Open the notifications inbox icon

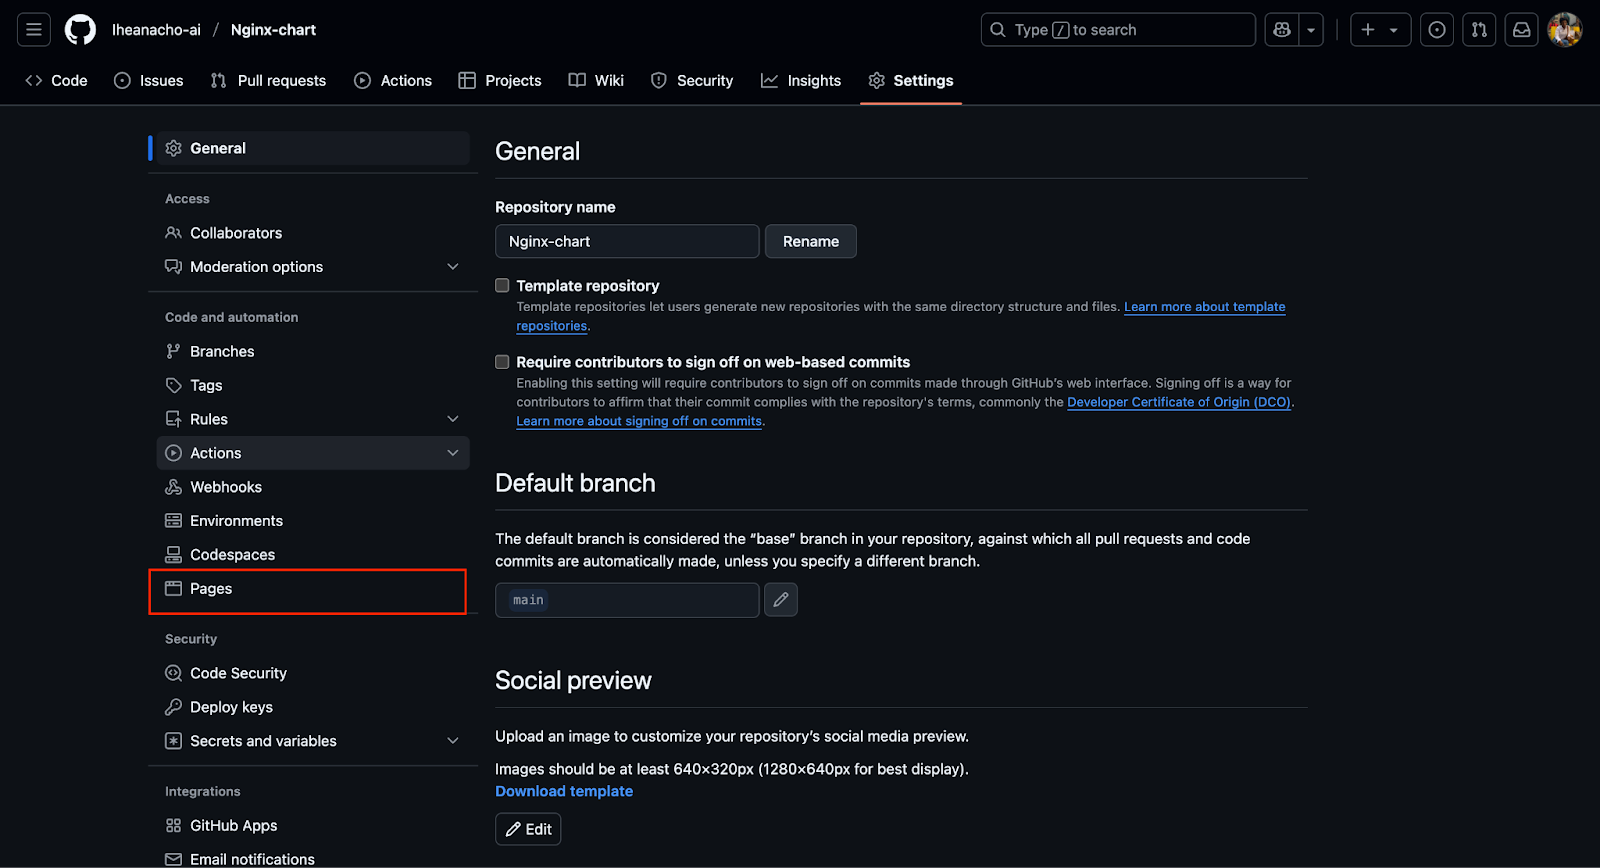[x=1521, y=30]
